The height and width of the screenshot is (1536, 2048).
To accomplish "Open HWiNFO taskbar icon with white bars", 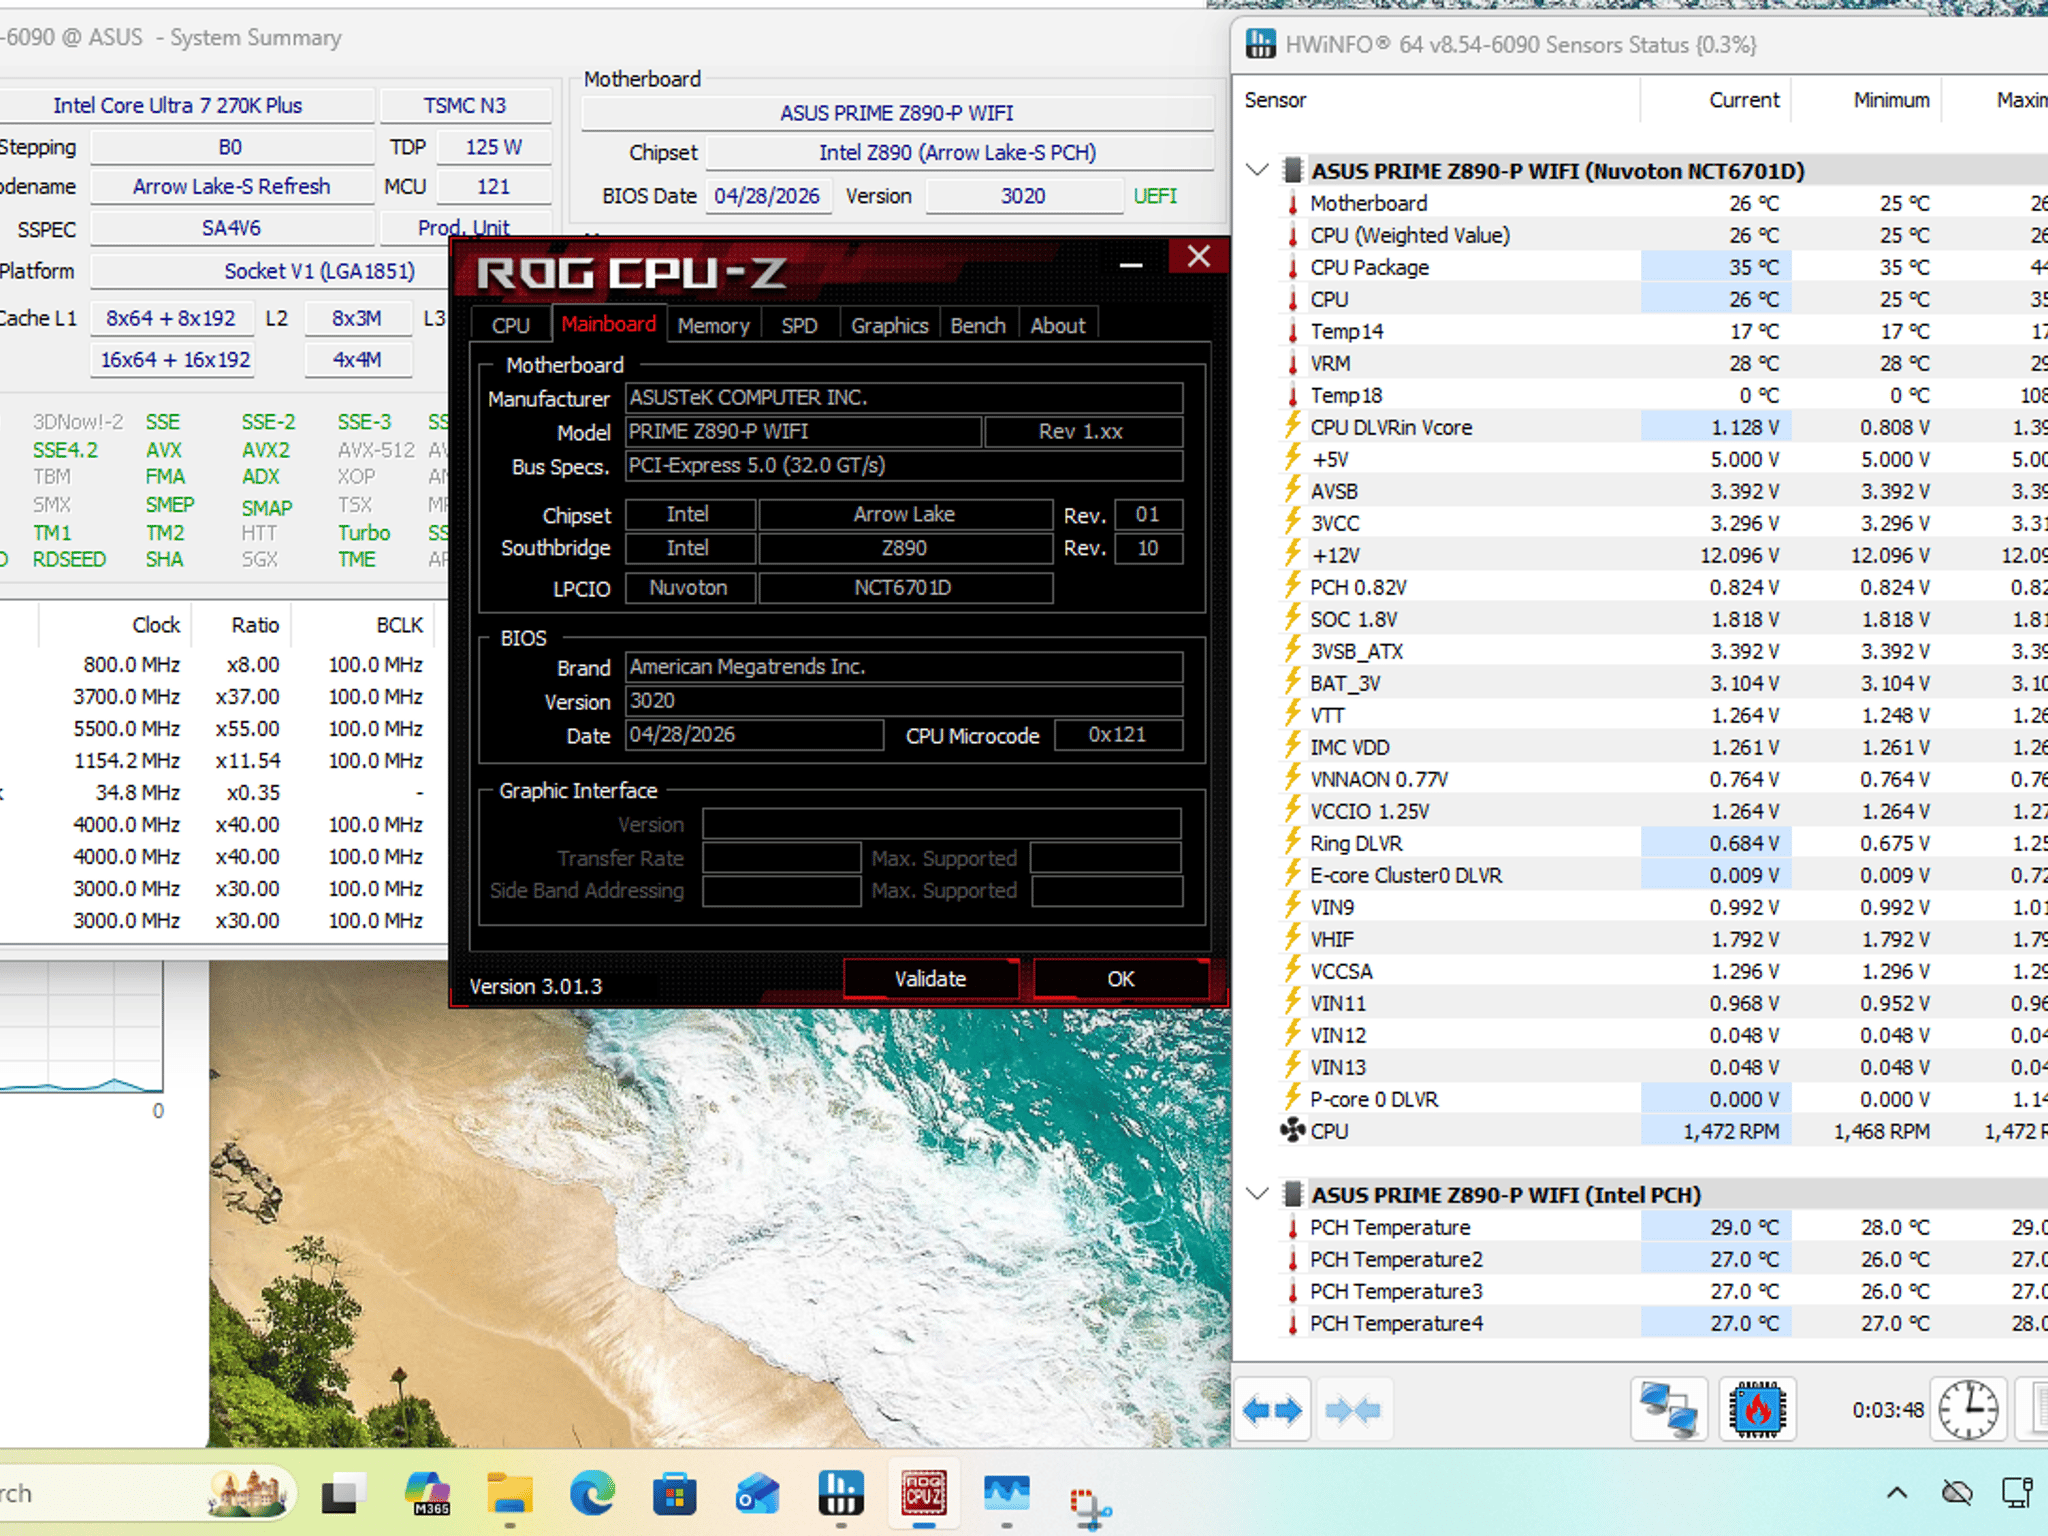I will pyautogui.click(x=840, y=1494).
